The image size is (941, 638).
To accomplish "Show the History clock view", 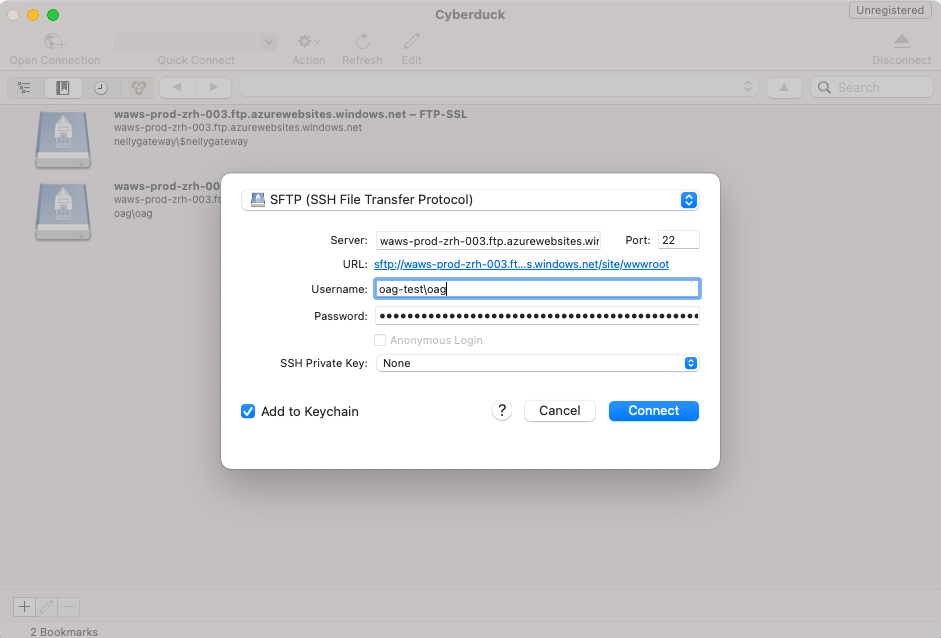I will 101,88.
